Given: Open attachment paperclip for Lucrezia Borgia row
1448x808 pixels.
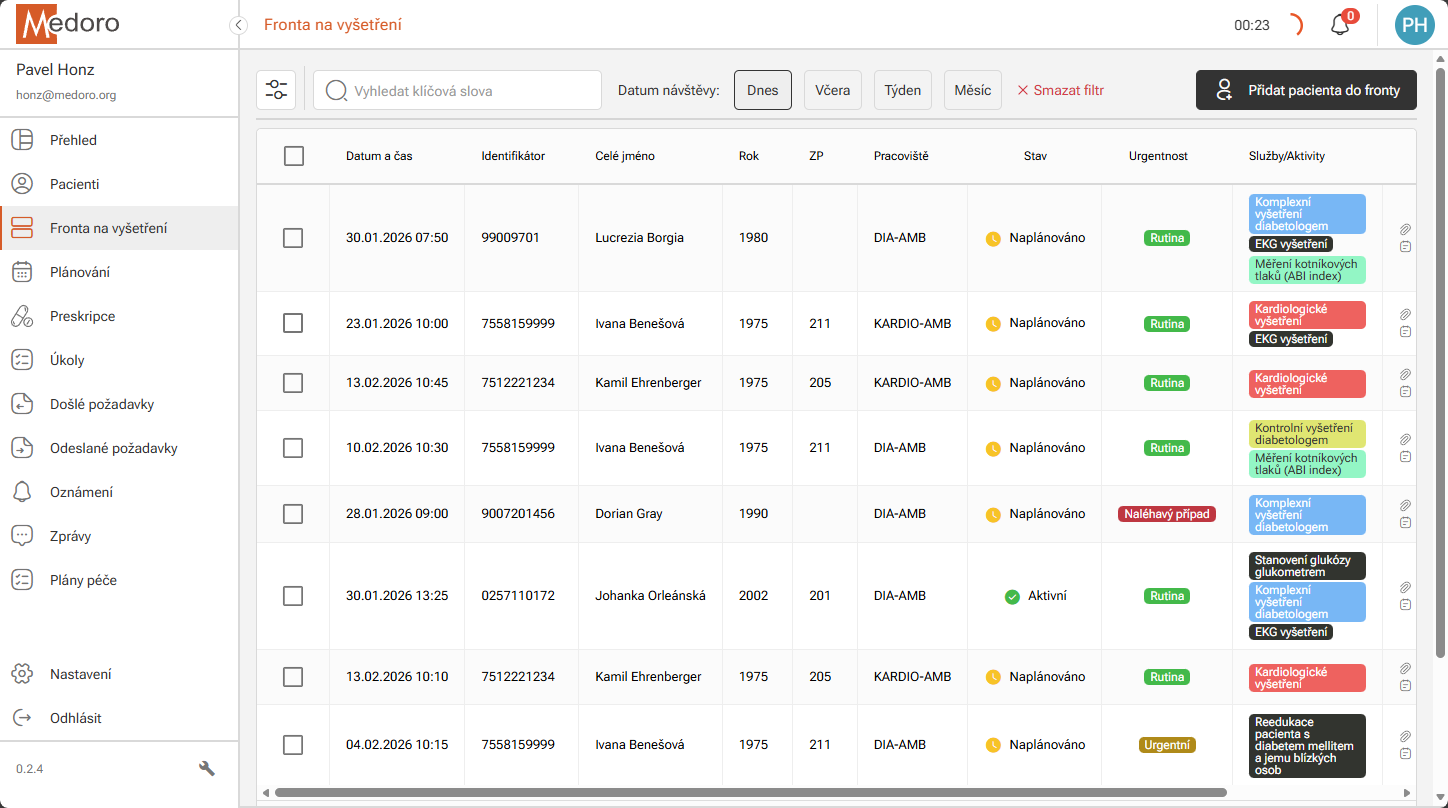Looking at the screenshot, I should pos(1405,229).
